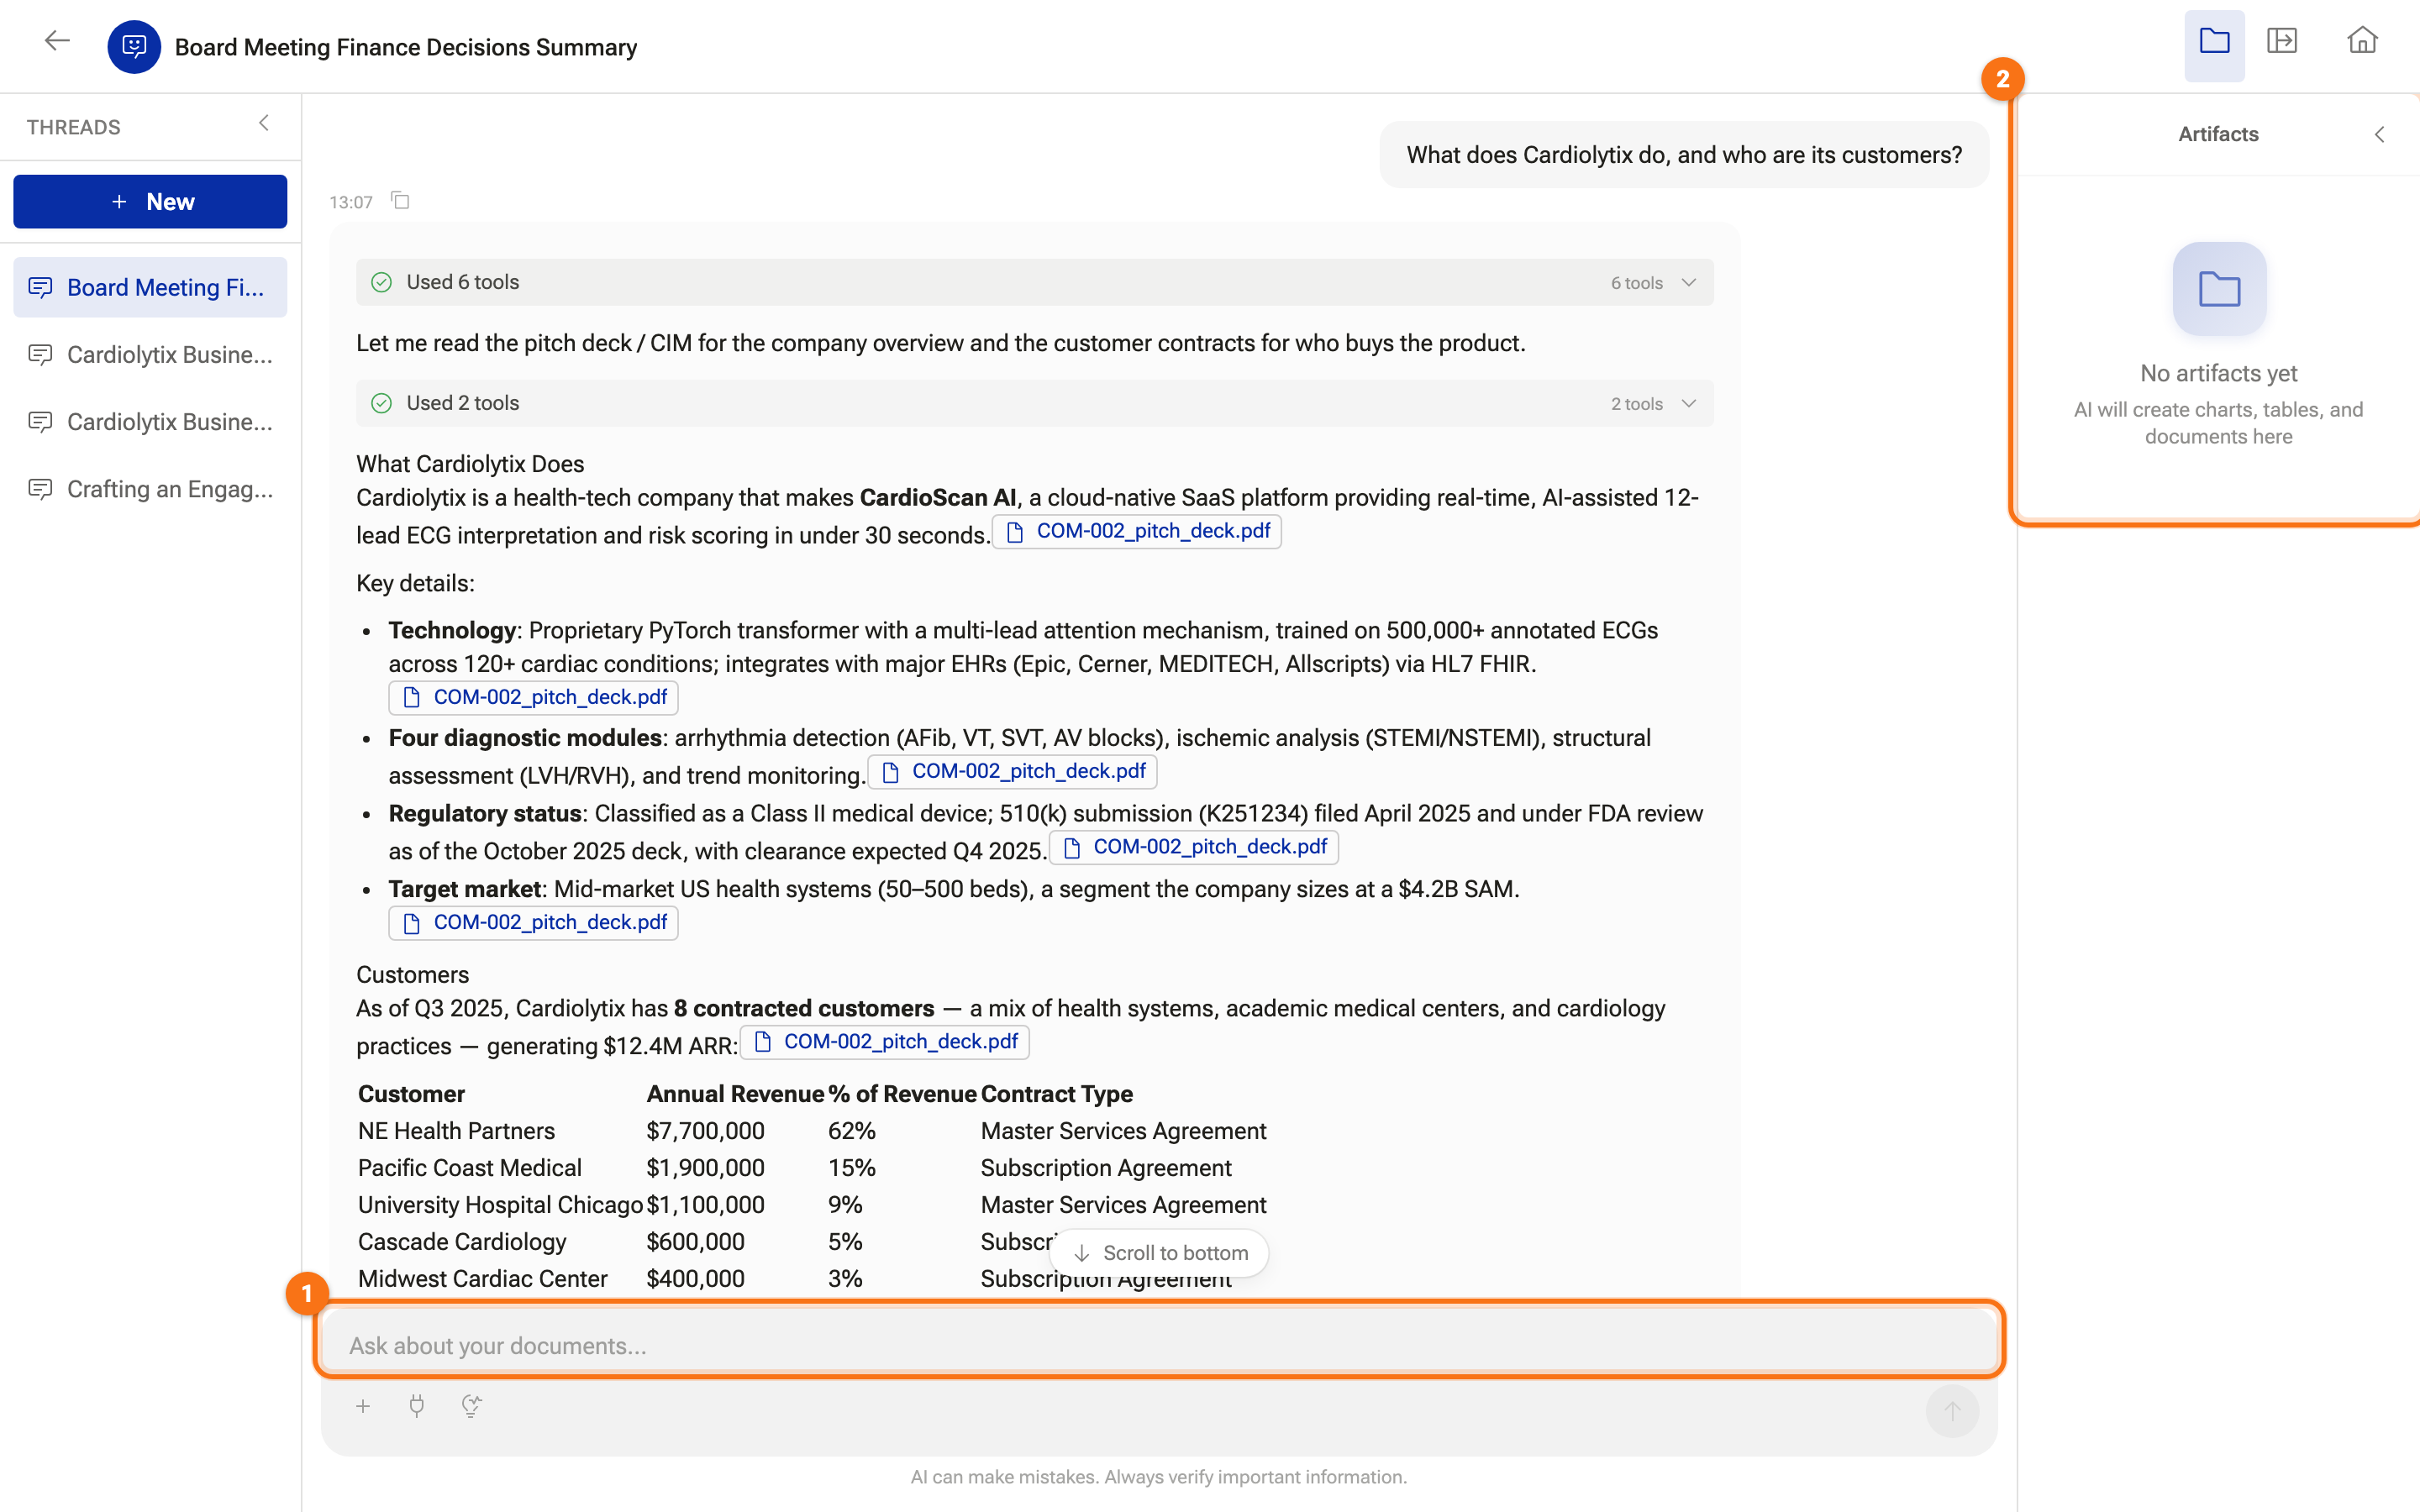Screen dimensions: 2420x1512
Task: Click the Customers section heading
Action: (x=412, y=974)
